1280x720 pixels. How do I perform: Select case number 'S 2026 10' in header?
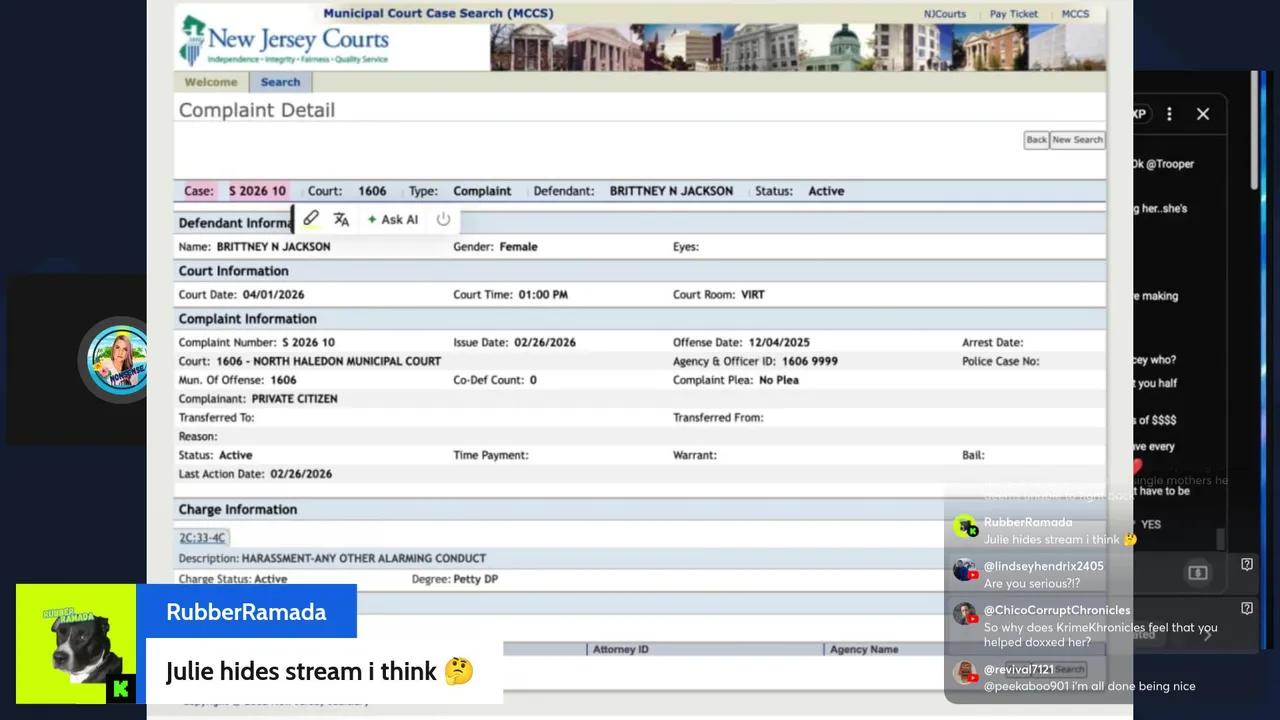[257, 191]
